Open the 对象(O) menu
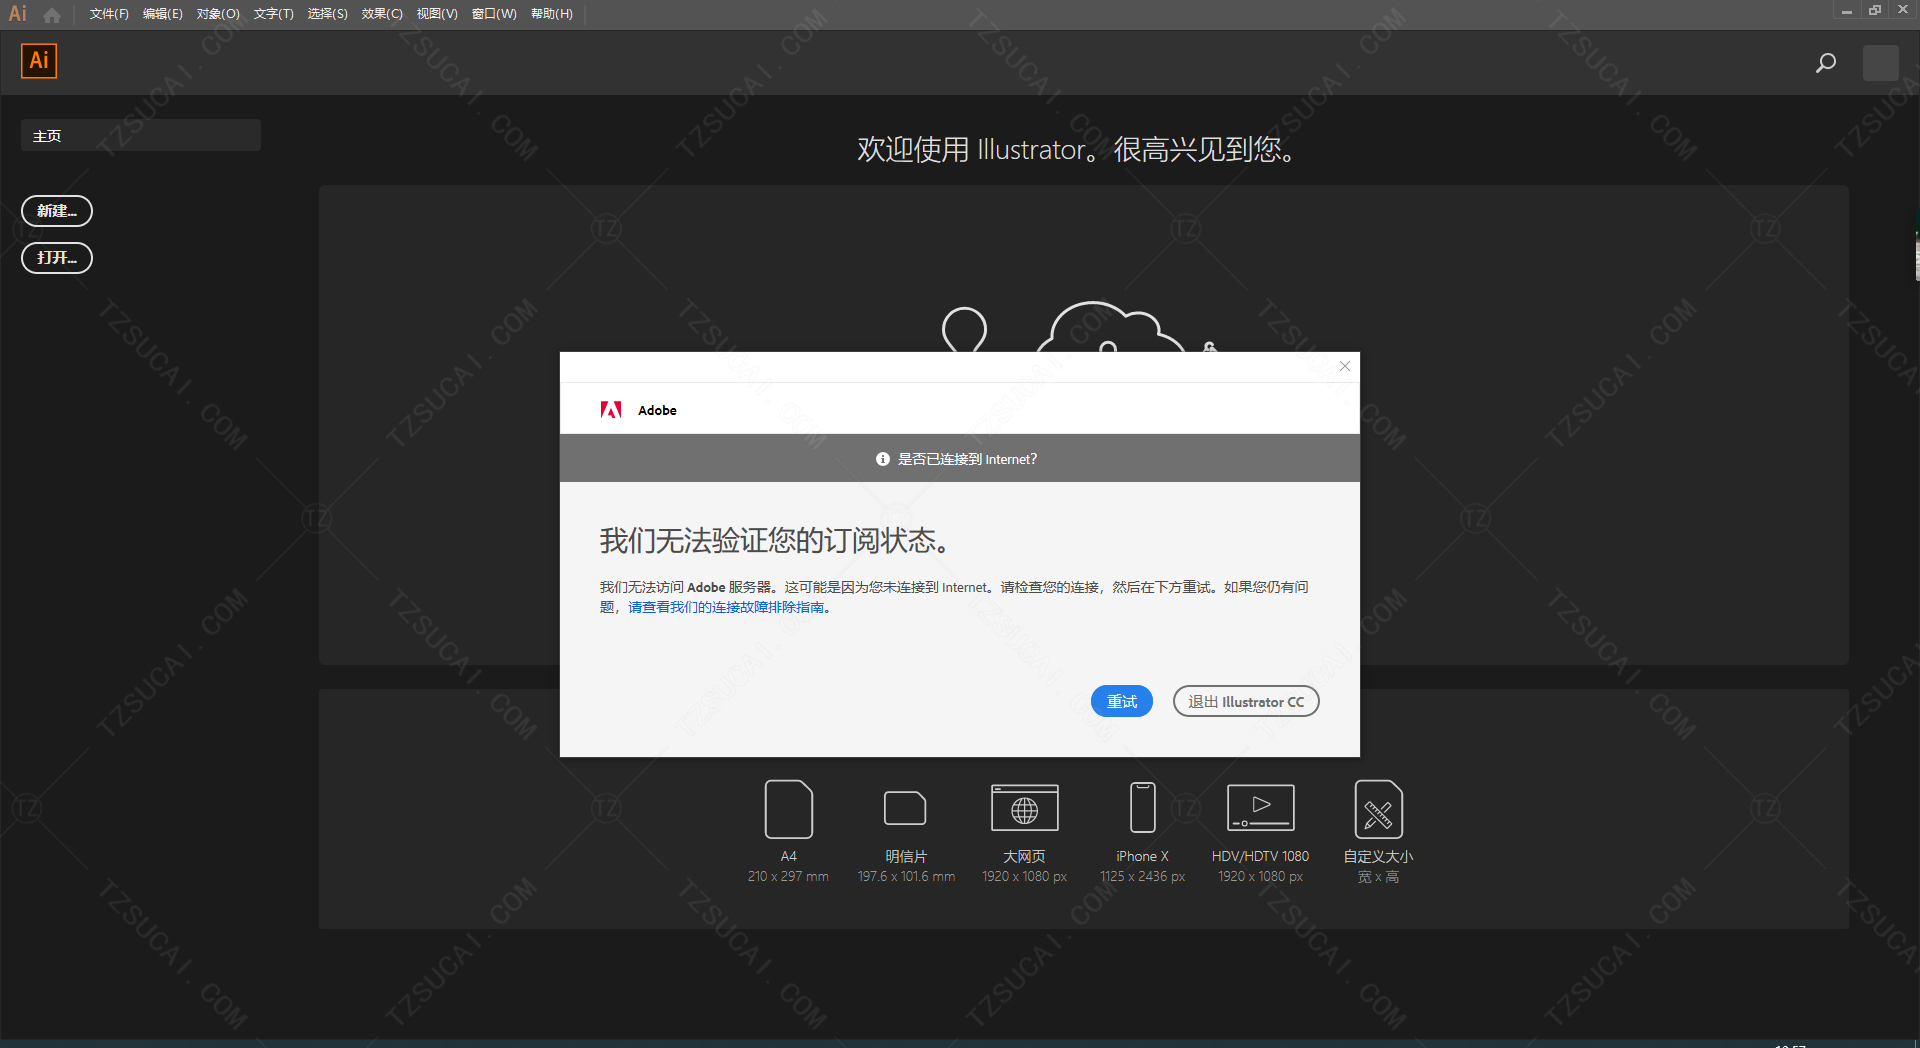The image size is (1920, 1048). pos(218,14)
